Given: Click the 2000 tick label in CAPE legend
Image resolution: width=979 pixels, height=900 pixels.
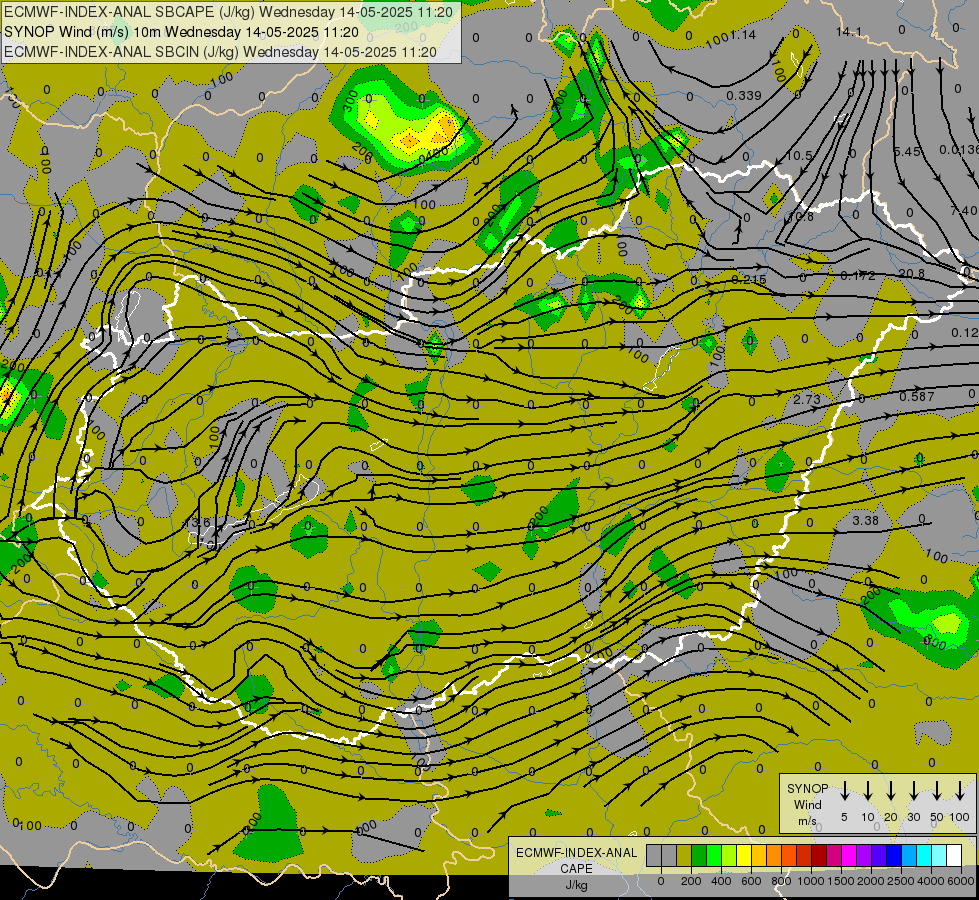Looking at the screenshot, I should pos(870,881).
